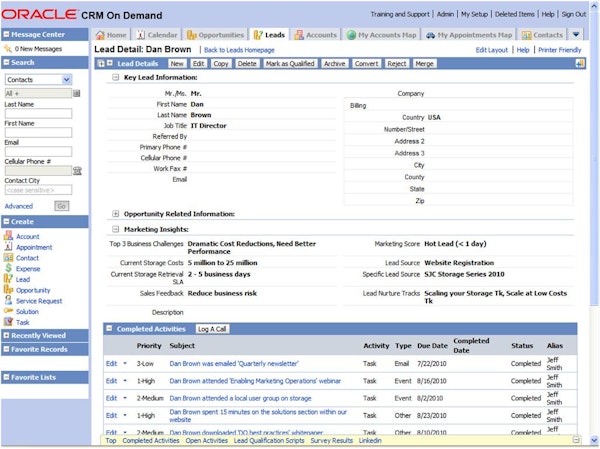Viewport: 600px width, 449px height.
Task: Click the Opportunity icon in Create section
Action: [x=8, y=290]
